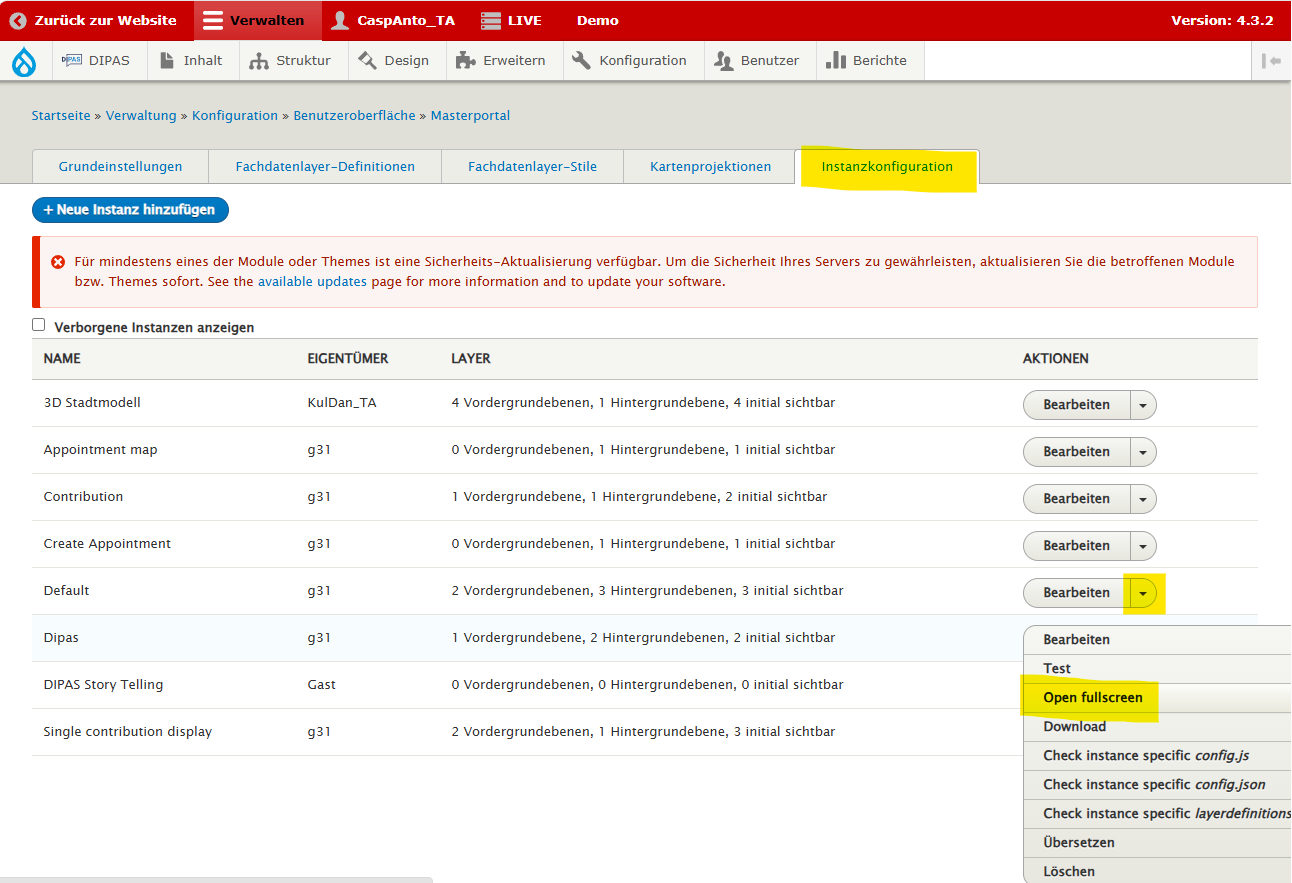Screen dimensions: 1292x883
Task: Open the CaspAnto_TA user account menu
Action: 393,20
